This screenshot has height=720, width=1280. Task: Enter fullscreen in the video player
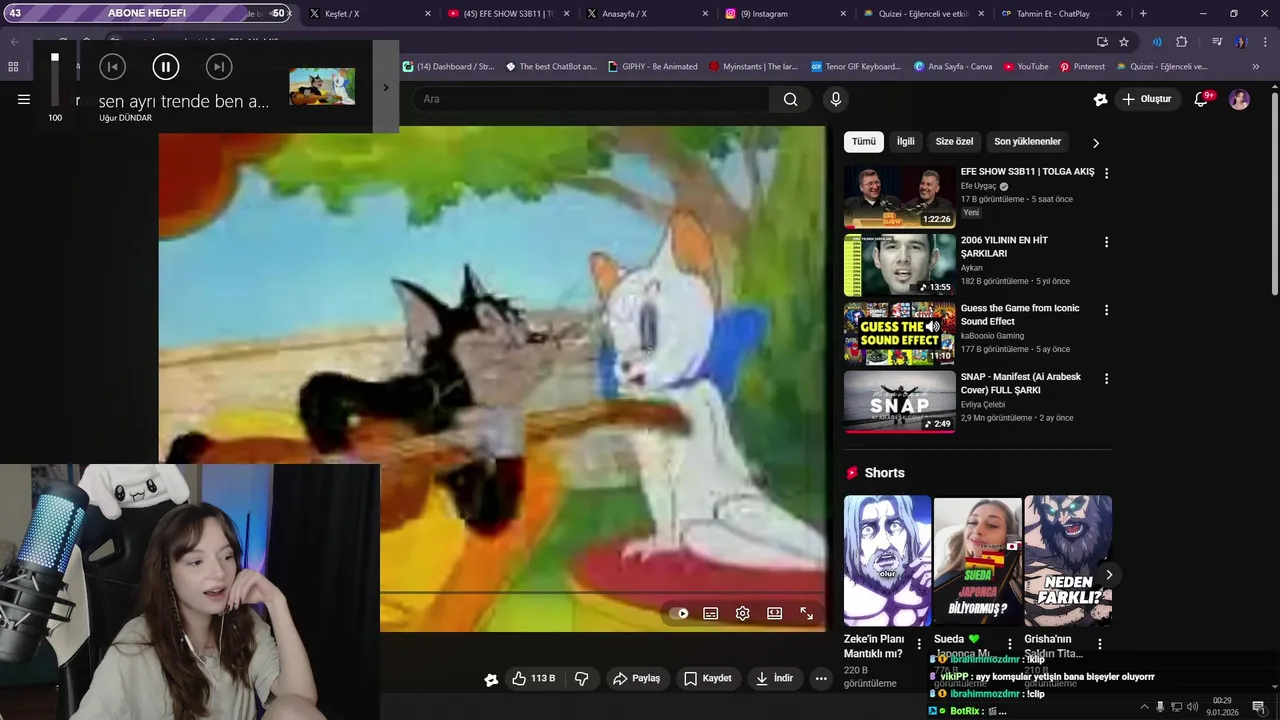[806, 613]
